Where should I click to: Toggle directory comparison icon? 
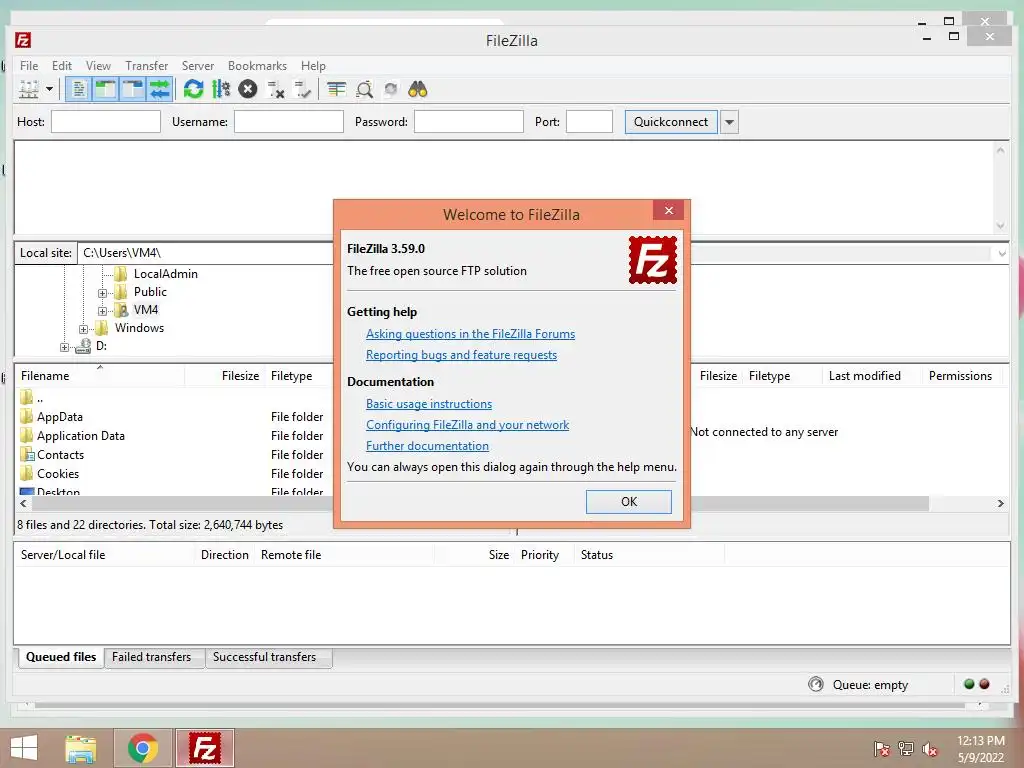[x=364, y=89]
